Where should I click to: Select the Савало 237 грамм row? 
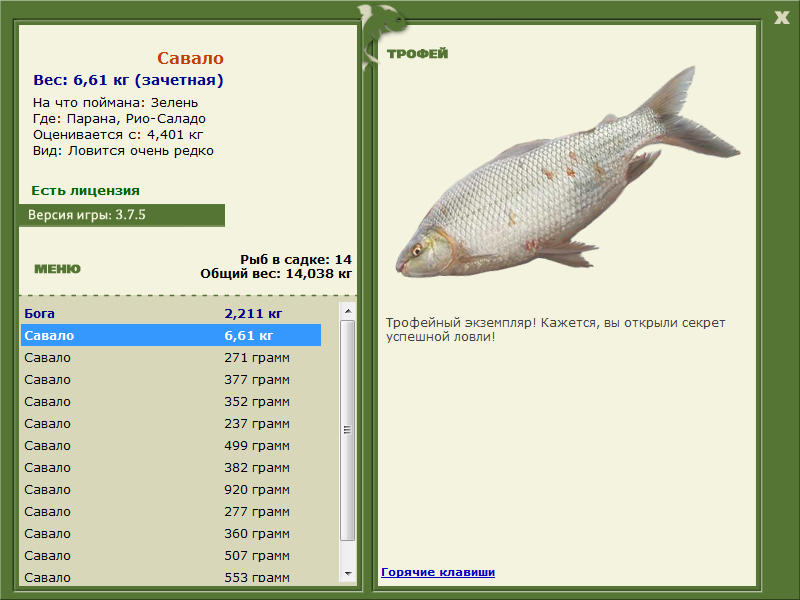pyautogui.click(x=171, y=423)
